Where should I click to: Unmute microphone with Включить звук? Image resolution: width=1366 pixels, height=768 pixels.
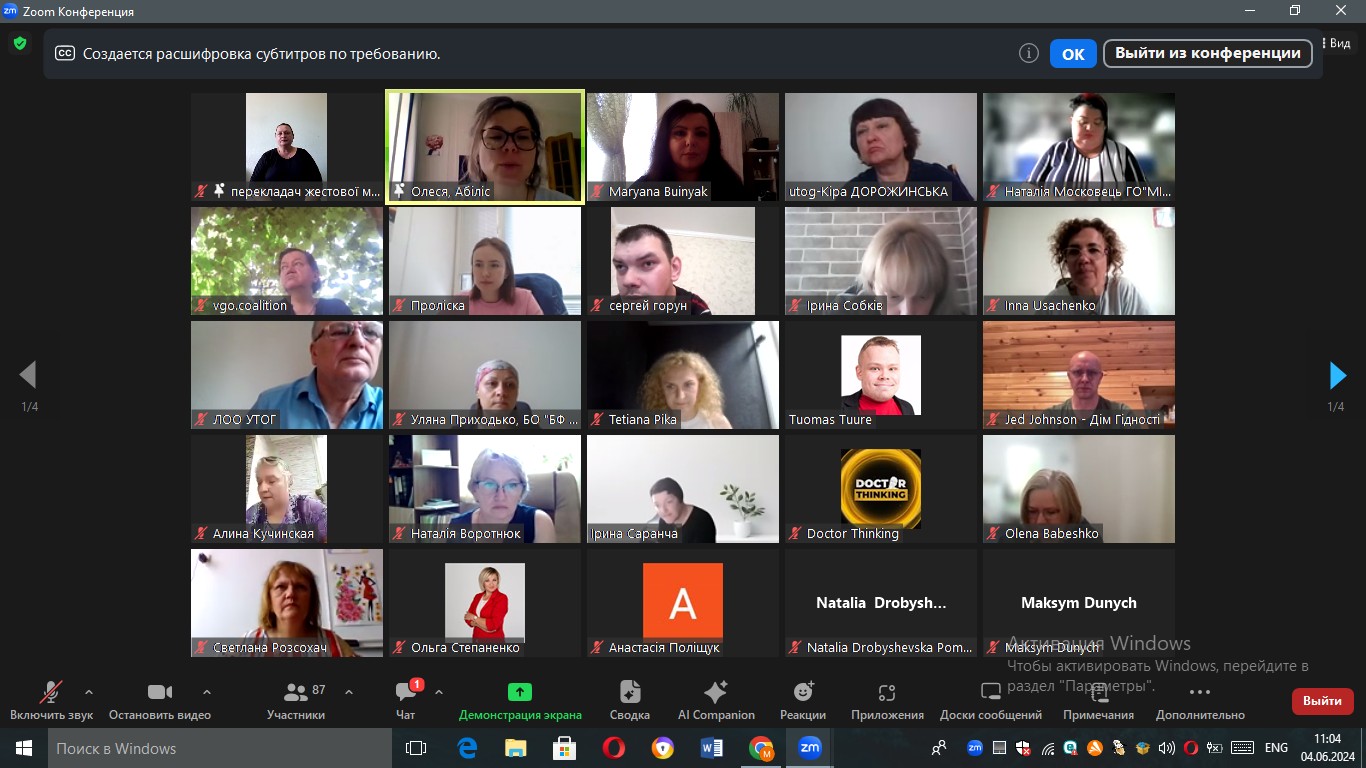(51, 700)
